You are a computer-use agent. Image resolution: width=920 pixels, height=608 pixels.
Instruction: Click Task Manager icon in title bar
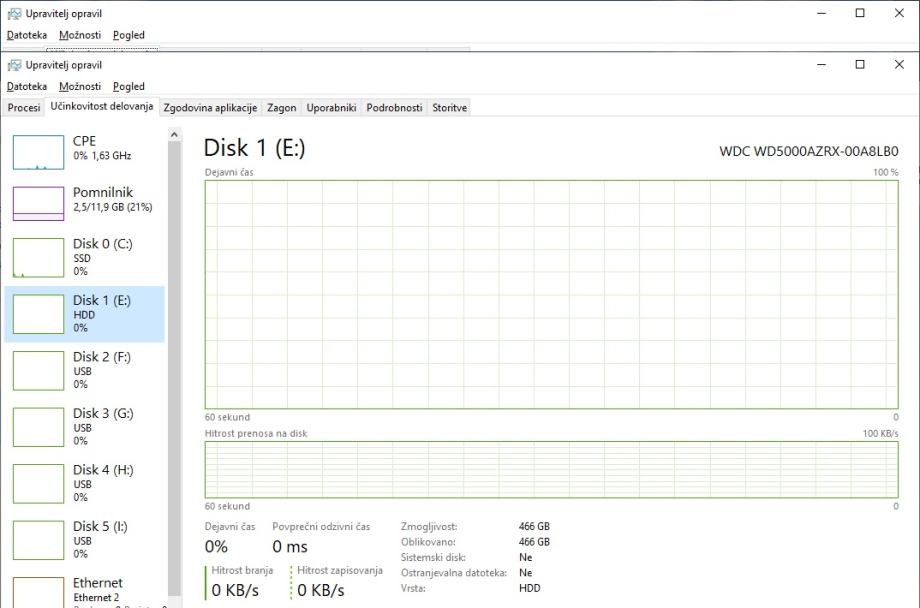coord(14,65)
